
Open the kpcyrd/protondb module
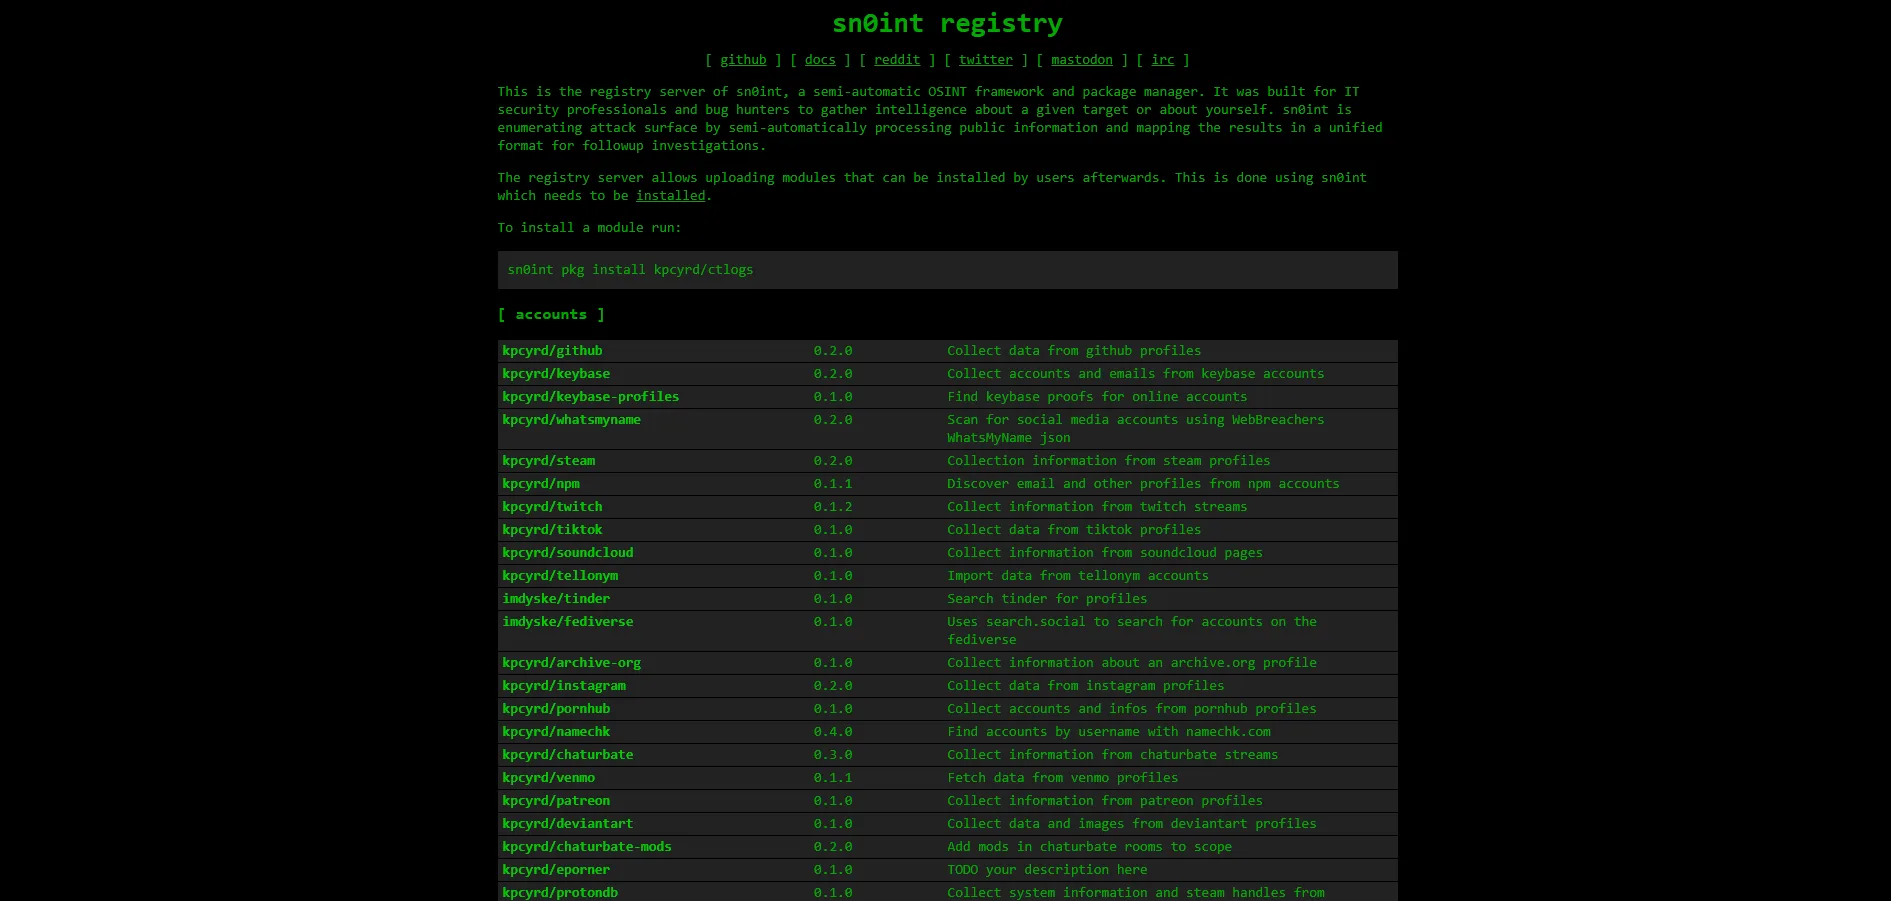[559, 892]
